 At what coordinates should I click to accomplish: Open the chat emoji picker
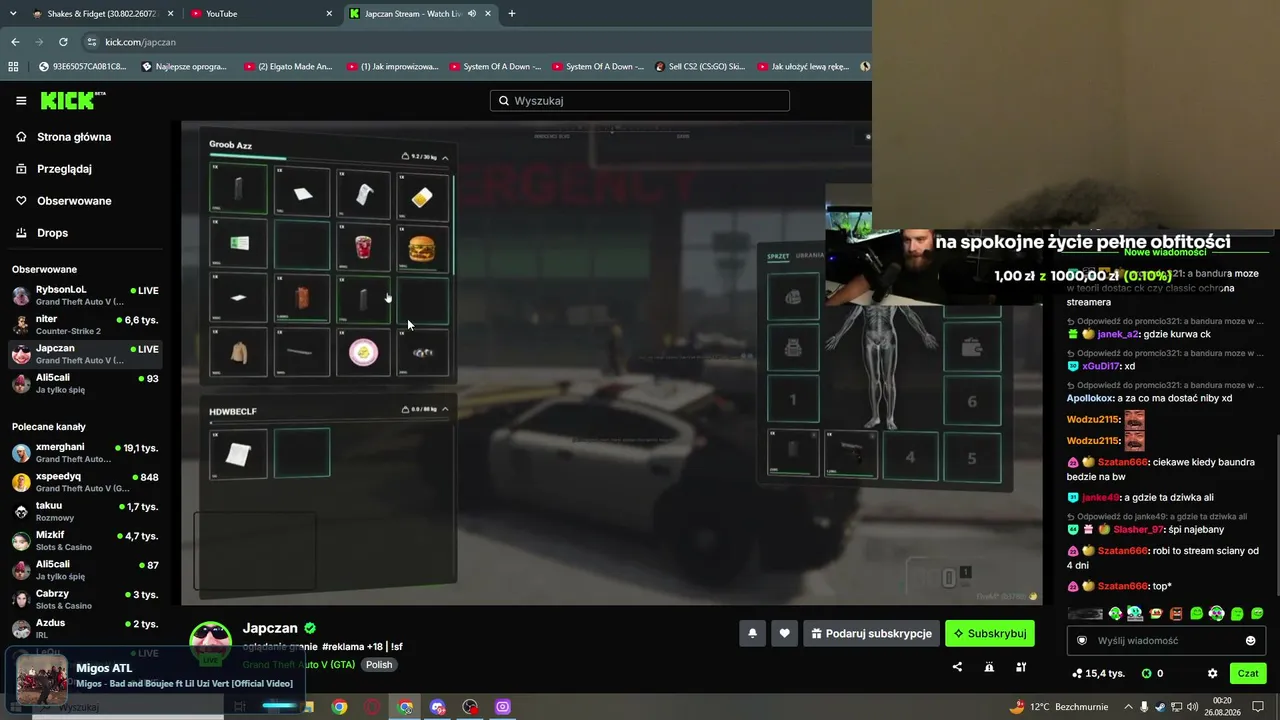point(1250,641)
